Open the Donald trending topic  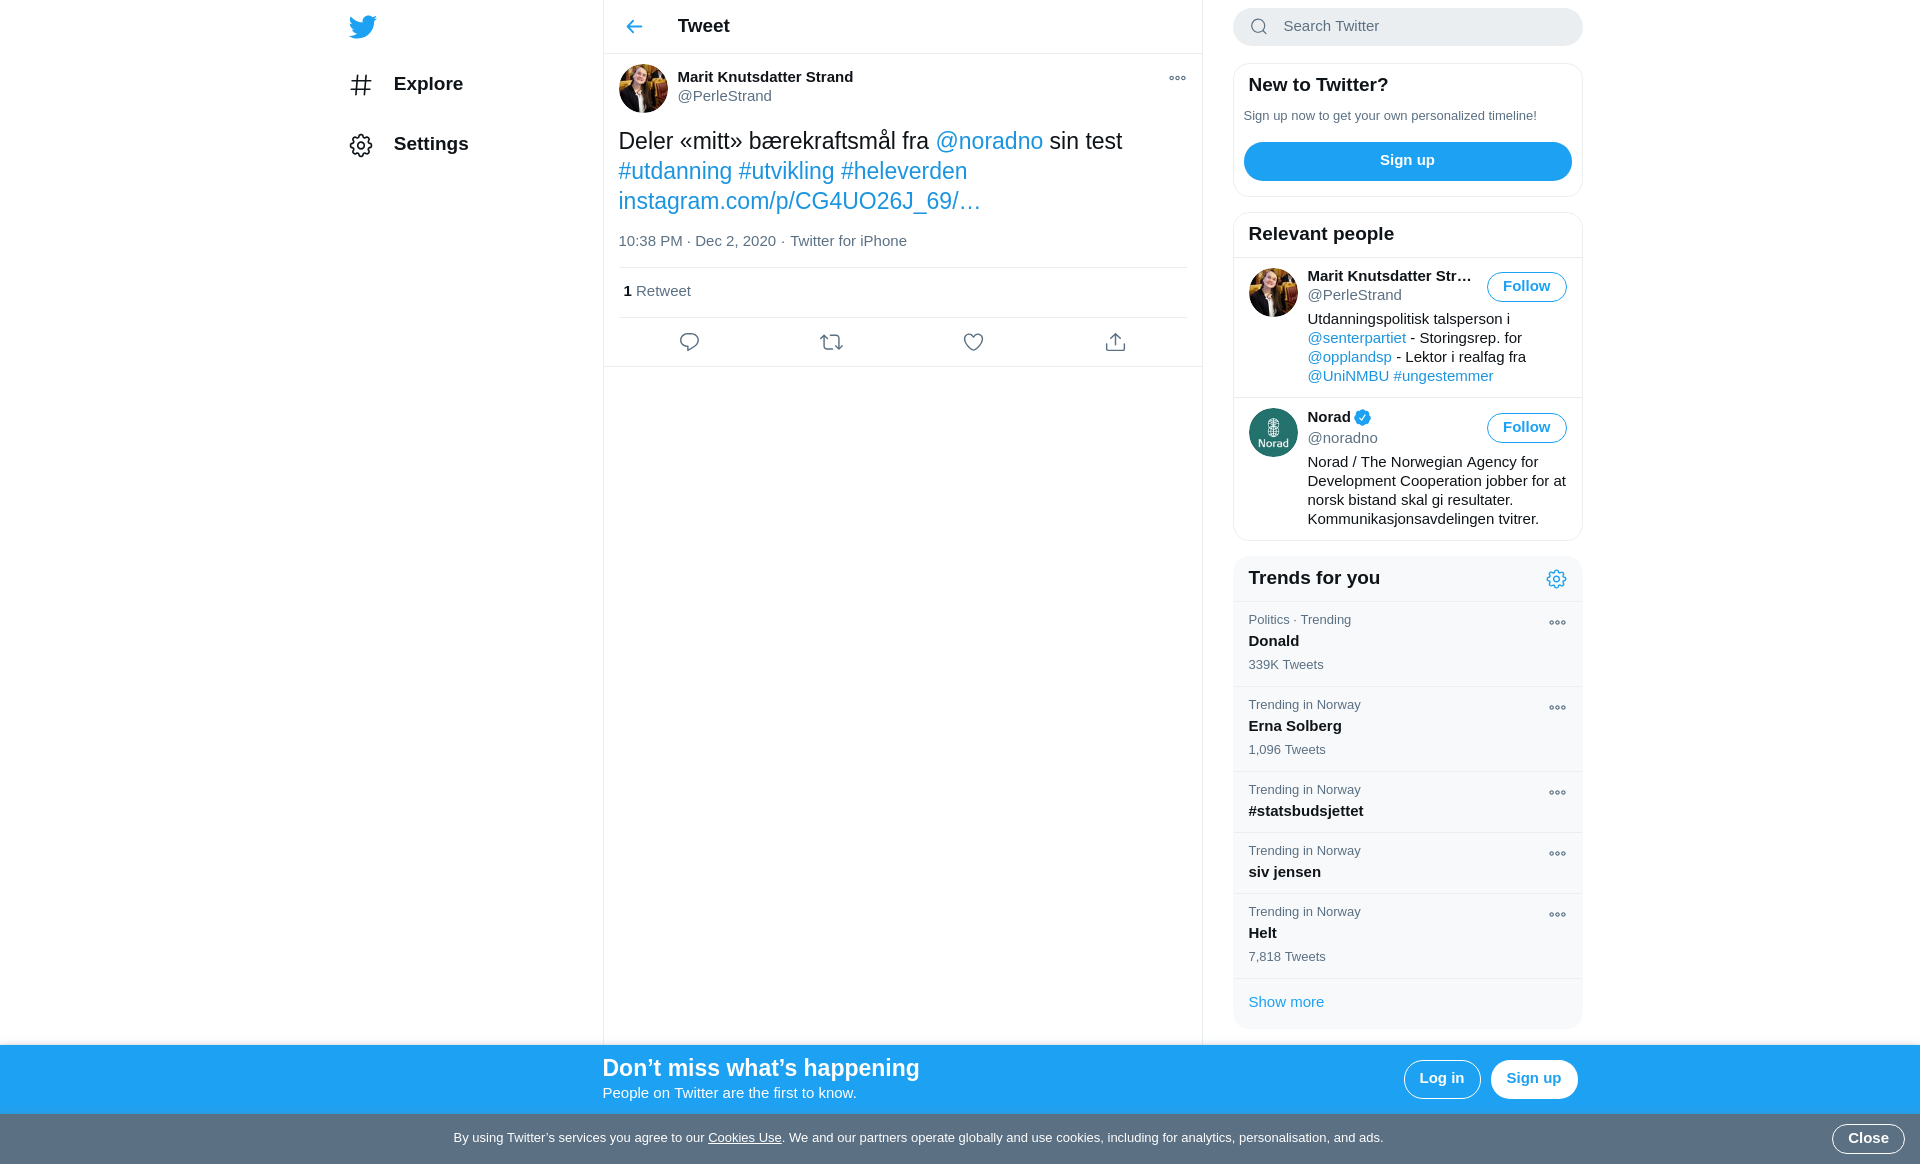click(1407, 644)
